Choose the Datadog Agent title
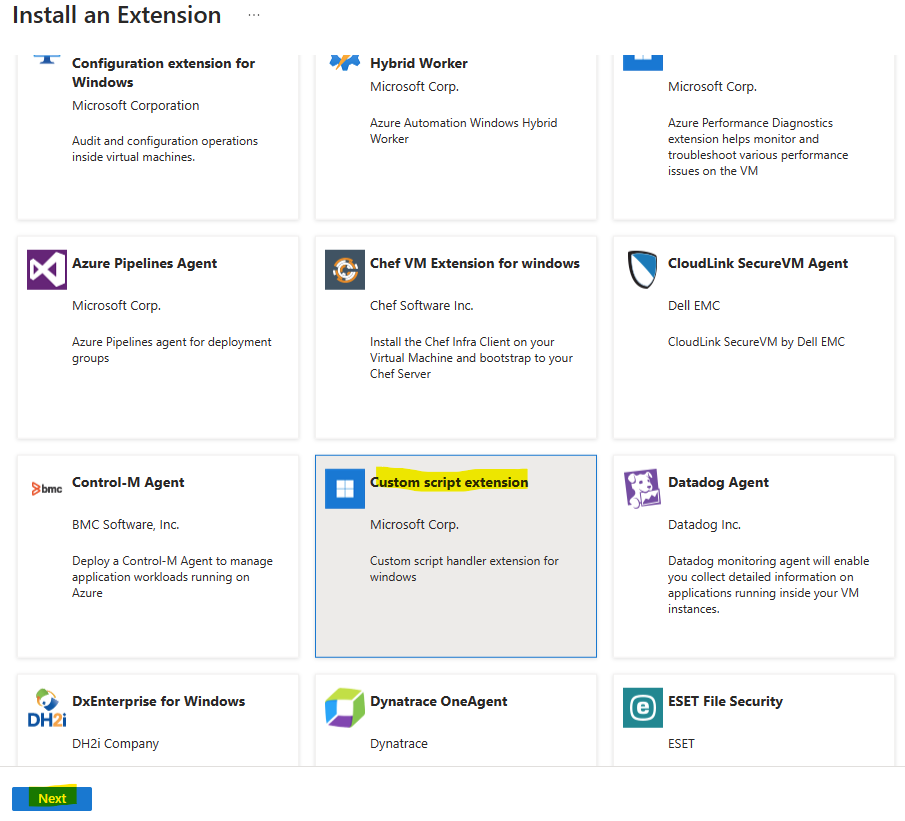905x821 pixels. 718,482
